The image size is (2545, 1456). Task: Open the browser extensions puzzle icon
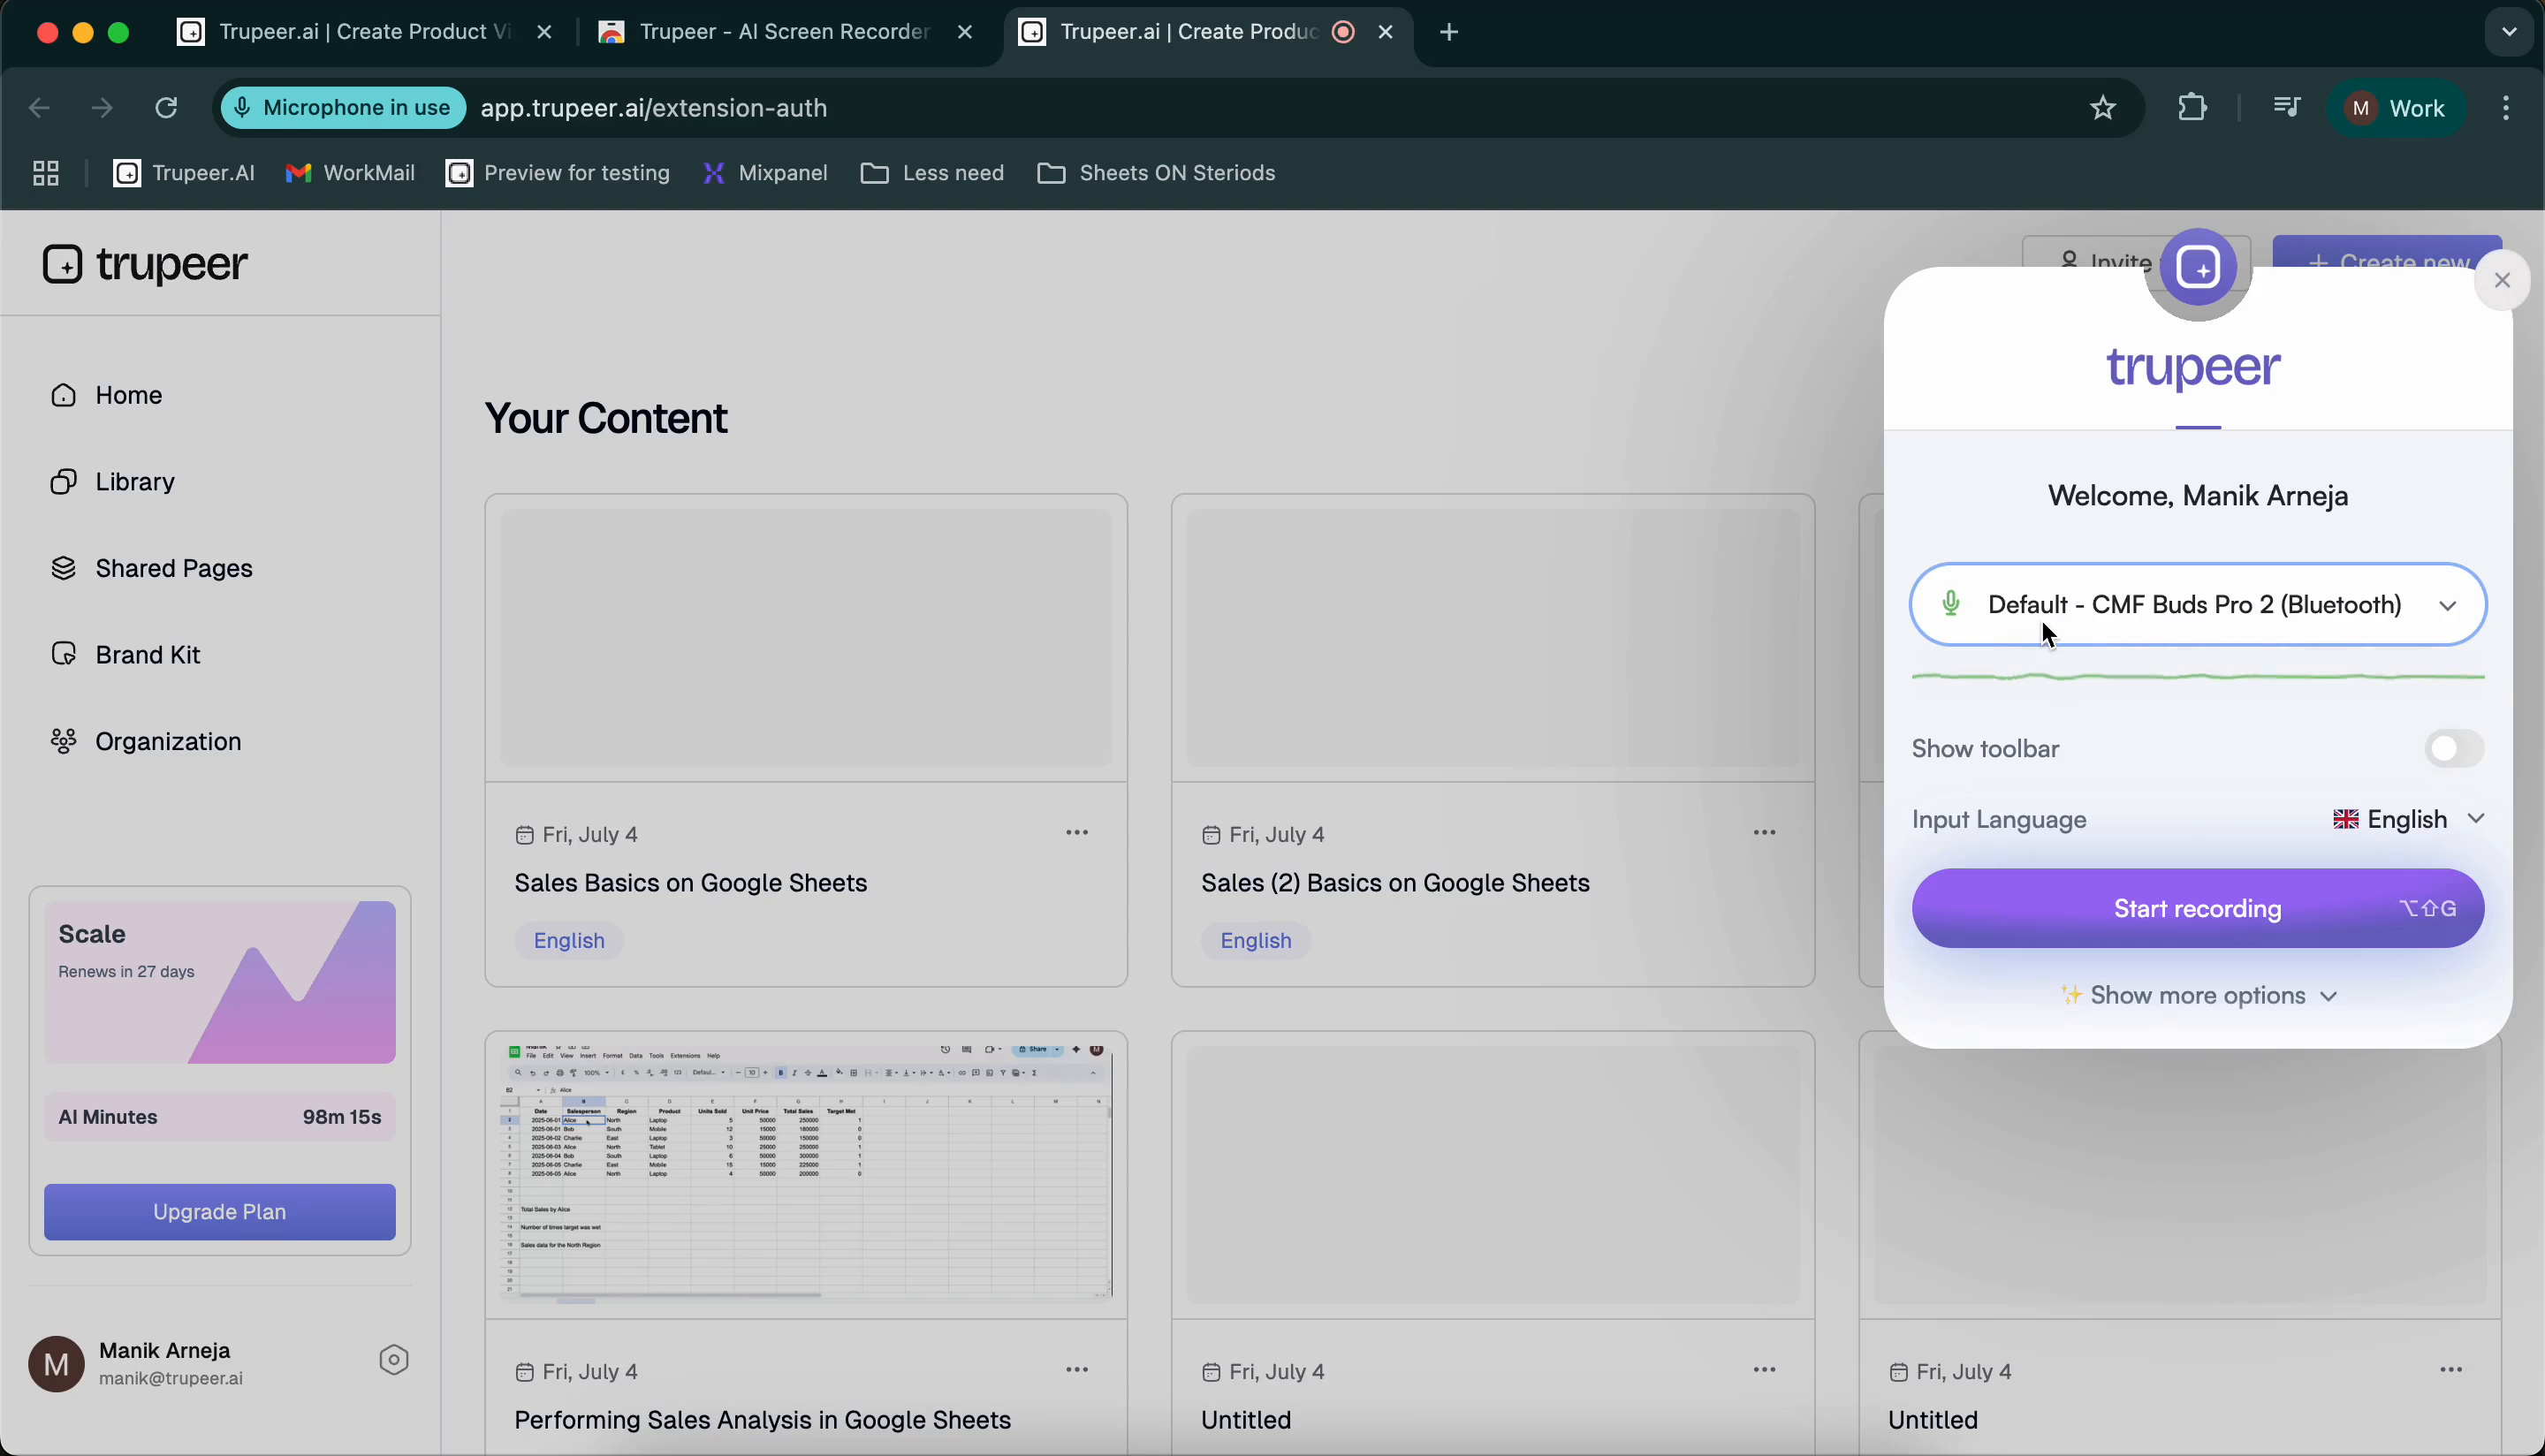[2191, 107]
